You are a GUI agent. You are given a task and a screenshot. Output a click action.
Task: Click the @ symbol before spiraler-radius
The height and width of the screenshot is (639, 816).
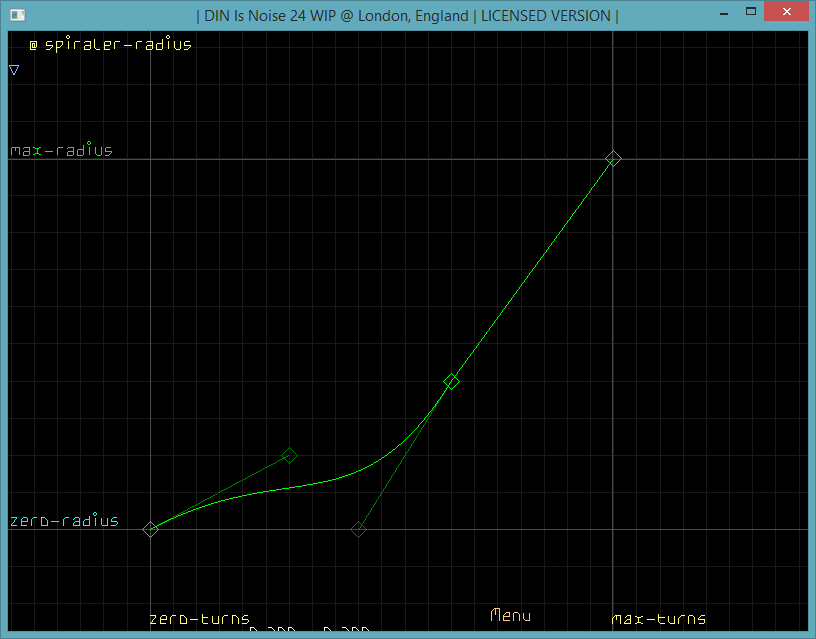point(33,45)
